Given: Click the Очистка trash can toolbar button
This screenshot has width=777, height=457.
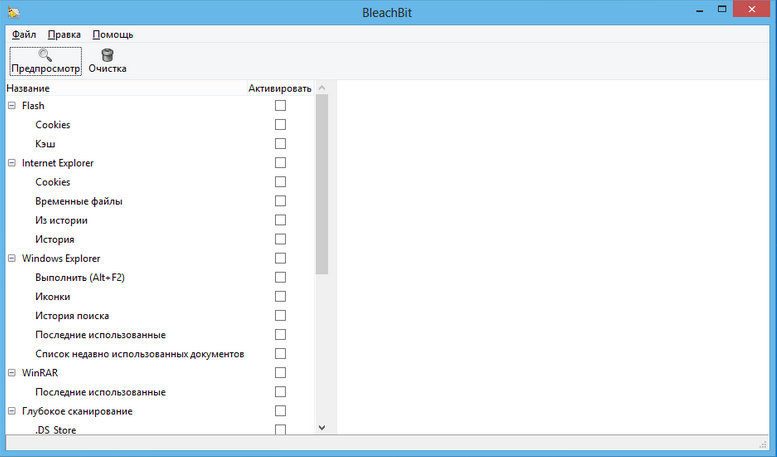Looking at the screenshot, I should (107, 61).
